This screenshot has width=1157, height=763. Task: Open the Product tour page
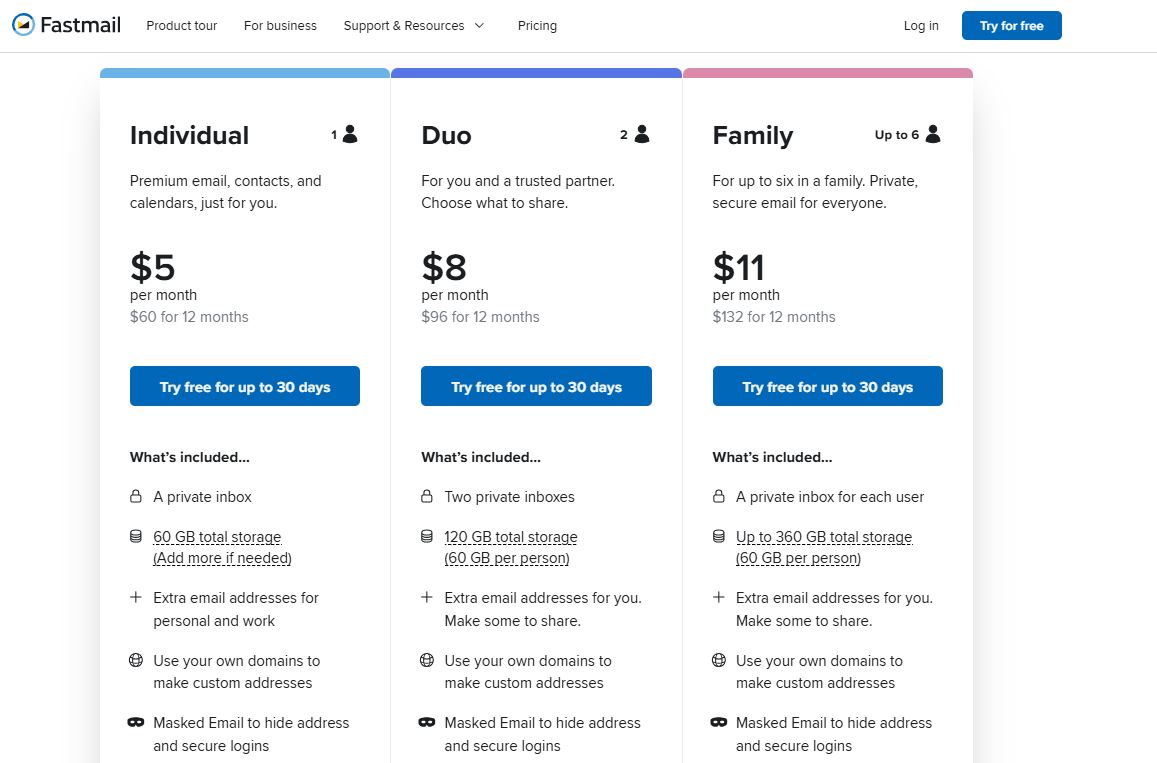tap(181, 26)
